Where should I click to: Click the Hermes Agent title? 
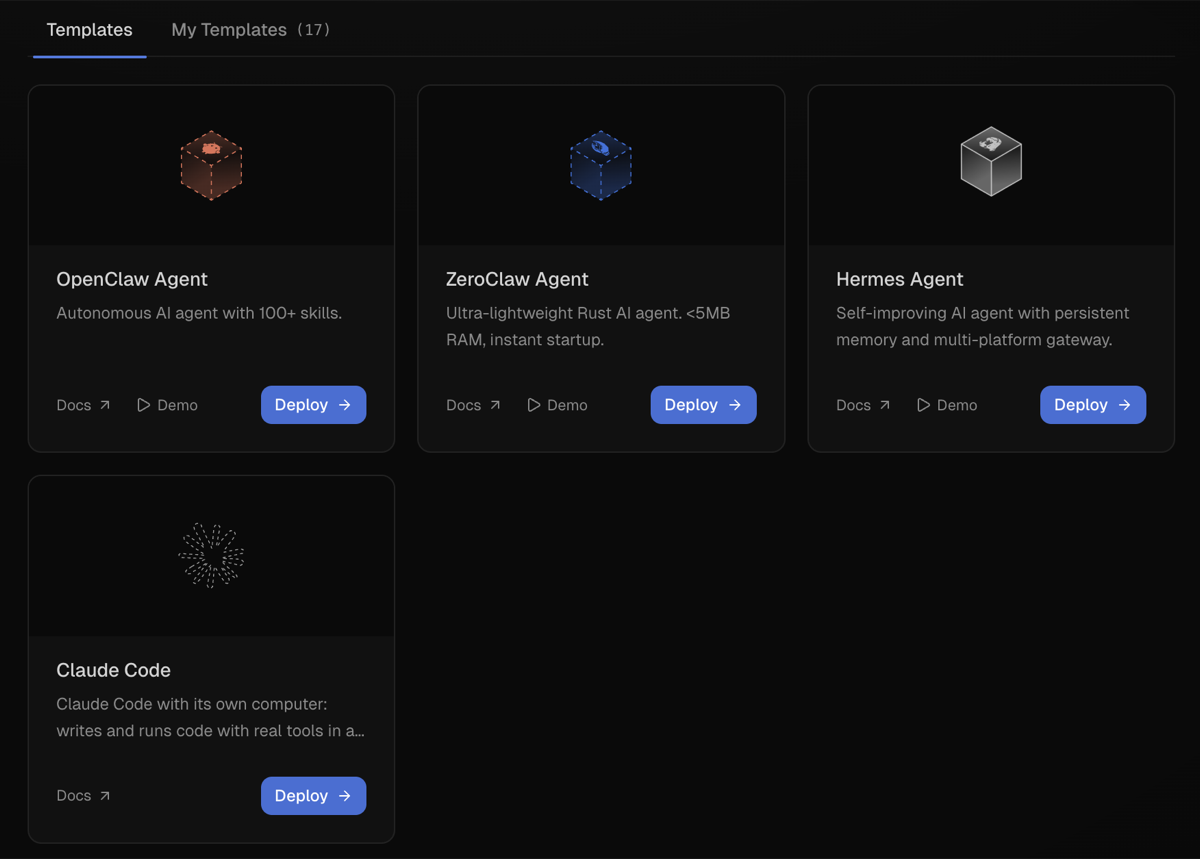click(x=899, y=279)
